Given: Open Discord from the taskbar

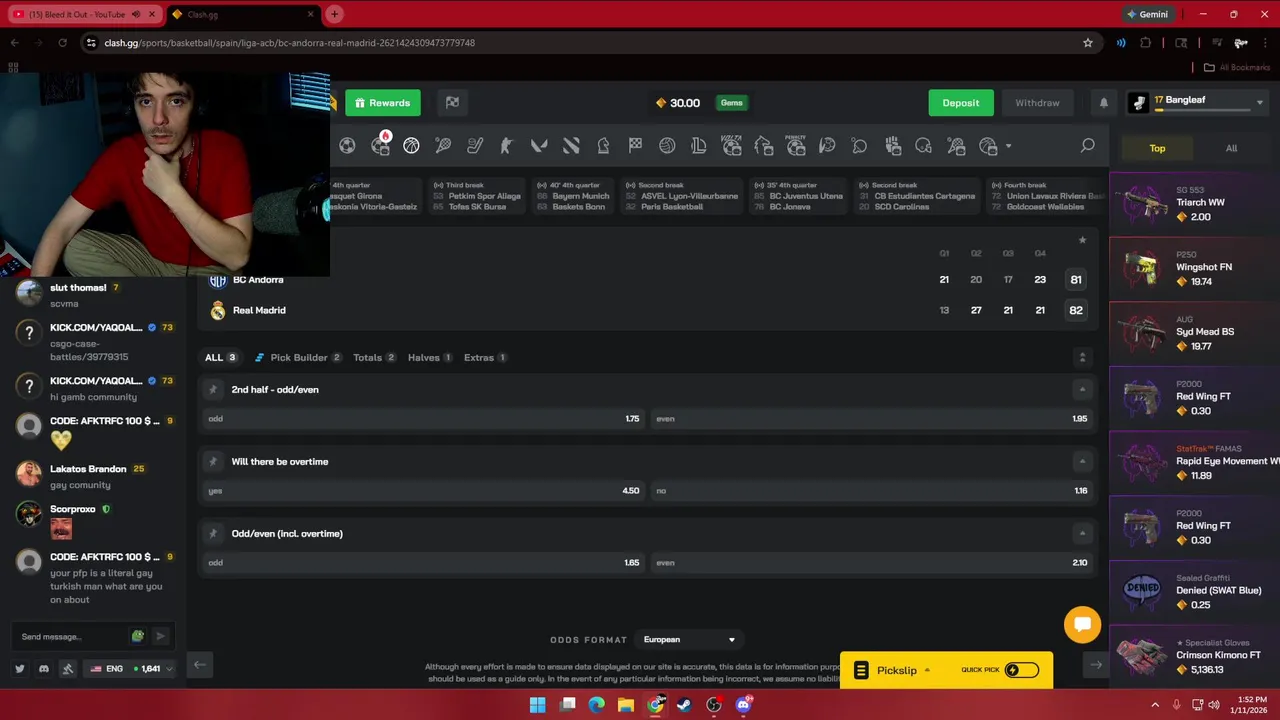Looking at the screenshot, I should point(743,705).
